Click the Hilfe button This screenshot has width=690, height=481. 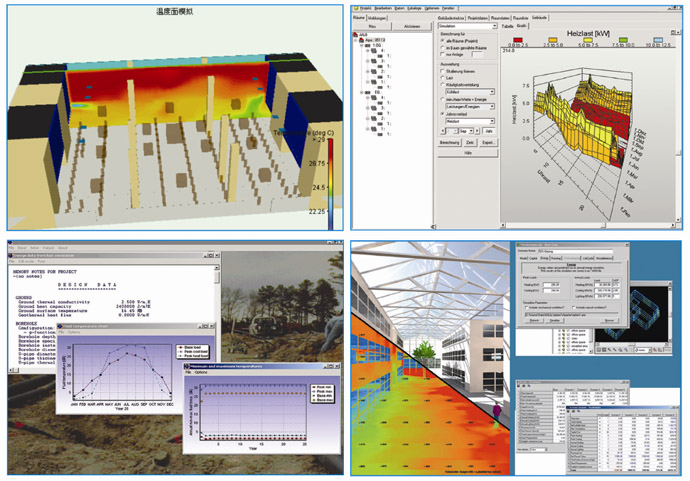pos(468,152)
